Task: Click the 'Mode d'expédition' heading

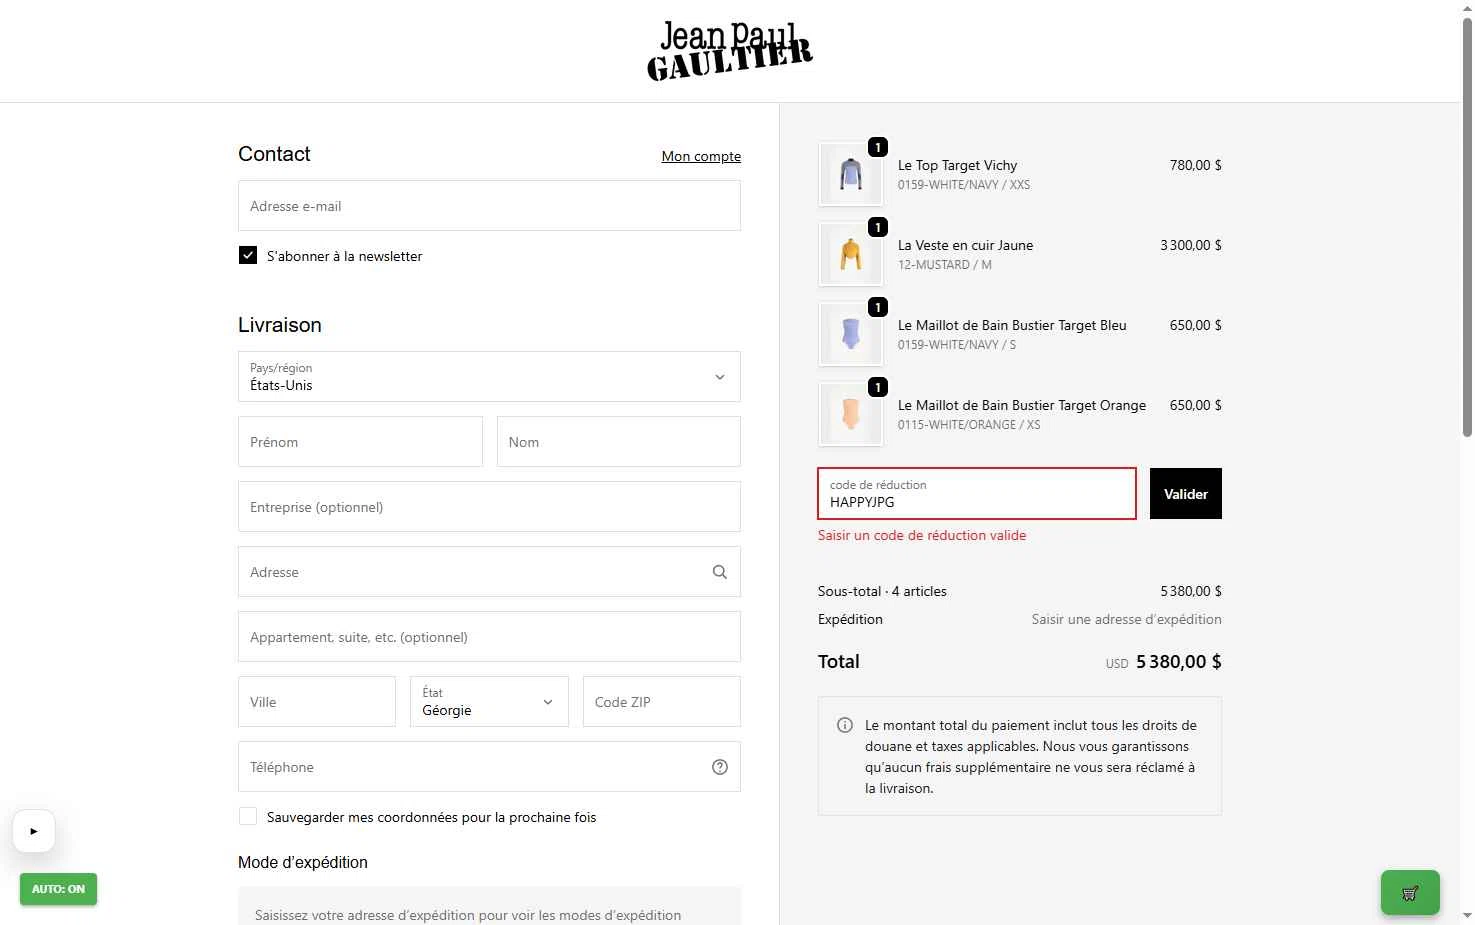Action: coord(303,862)
